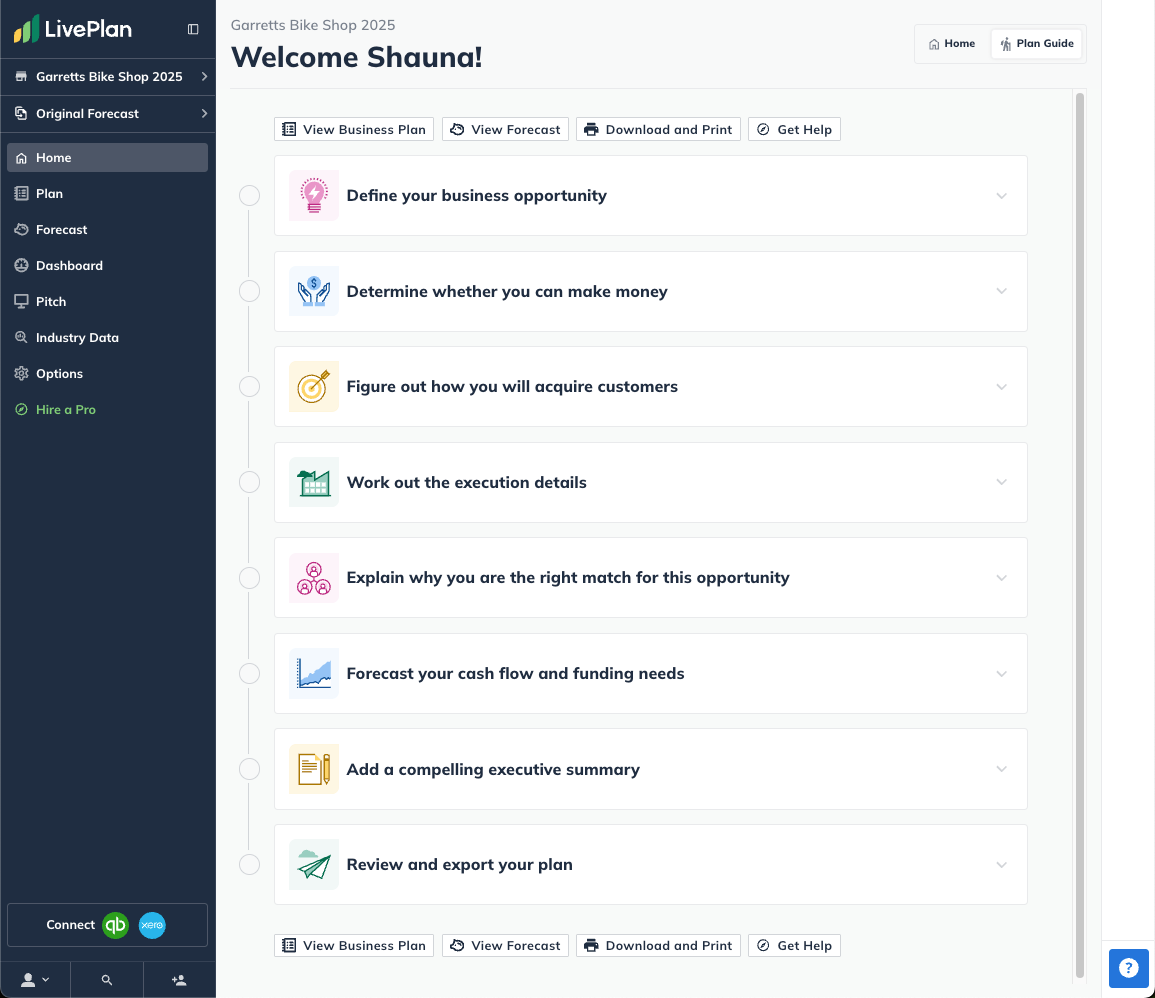The height and width of the screenshot is (998, 1155).
Task: Click bottom View Business Plan button
Action: [x=354, y=946]
